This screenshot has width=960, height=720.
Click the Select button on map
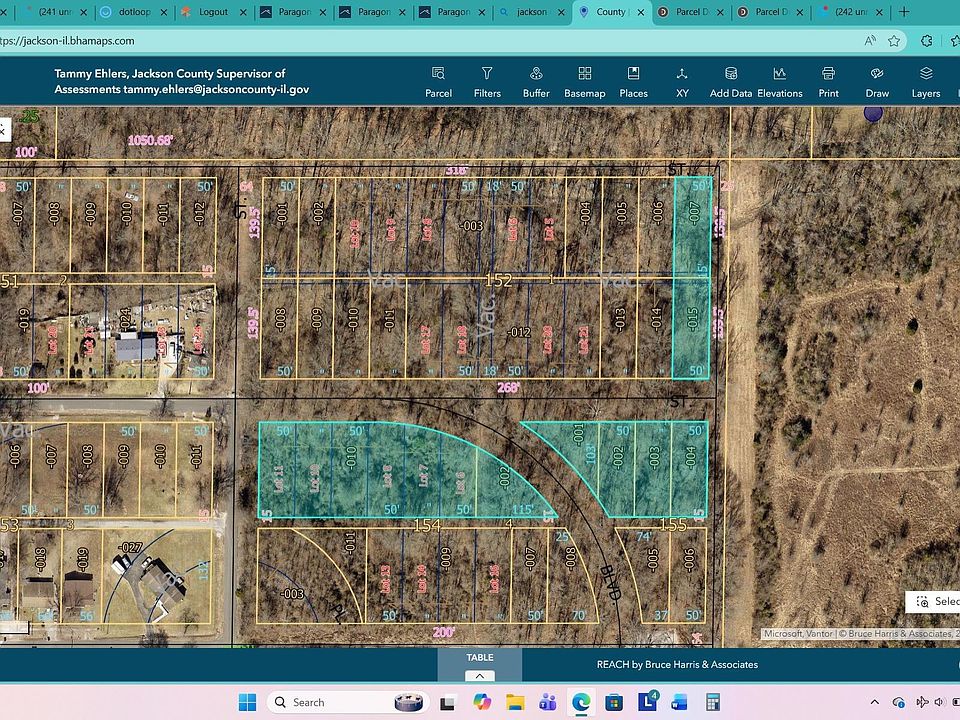click(x=933, y=601)
